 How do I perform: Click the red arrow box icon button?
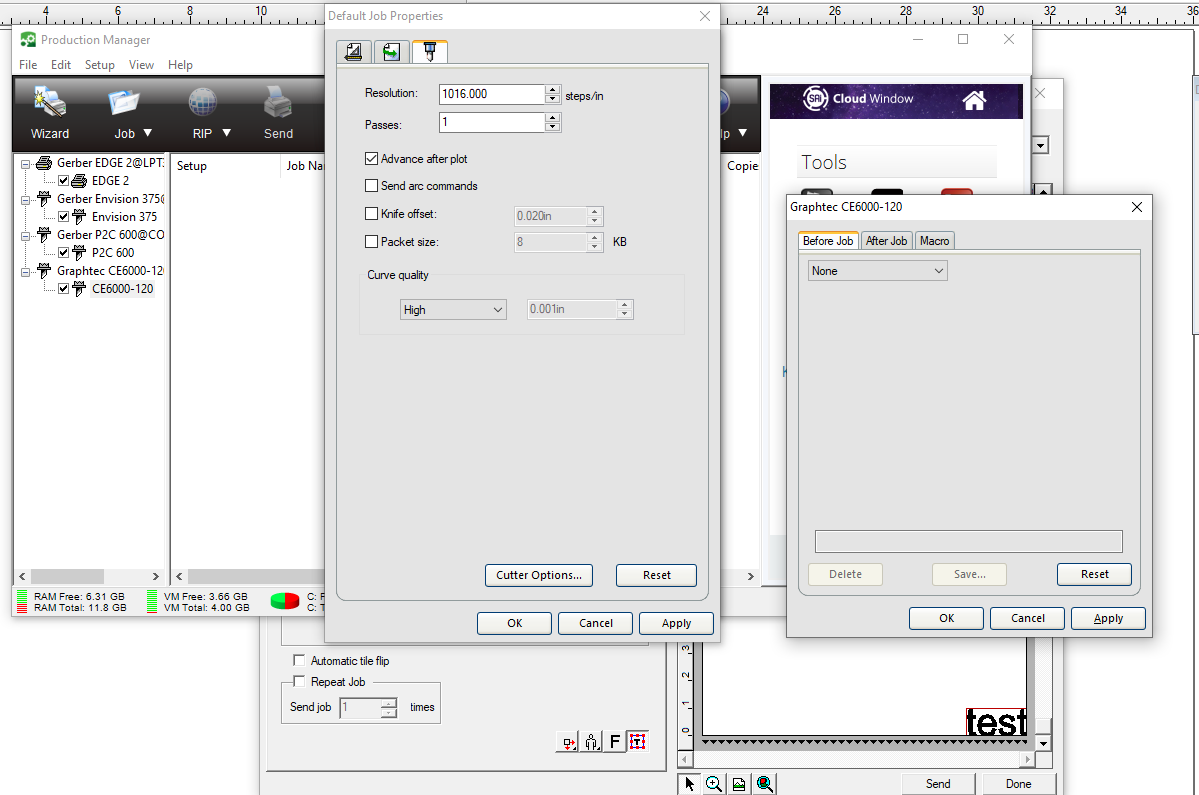click(x=568, y=741)
